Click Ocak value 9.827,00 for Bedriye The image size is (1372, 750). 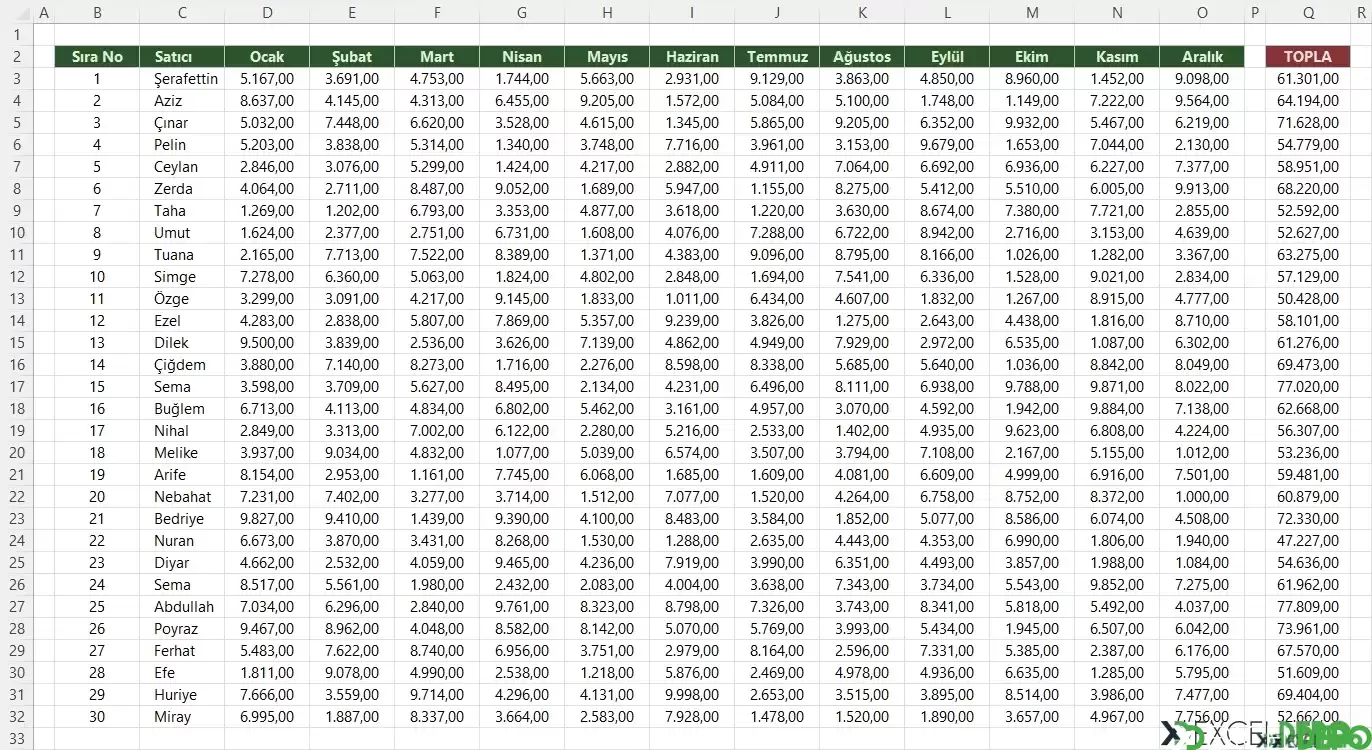(x=267, y=519)
